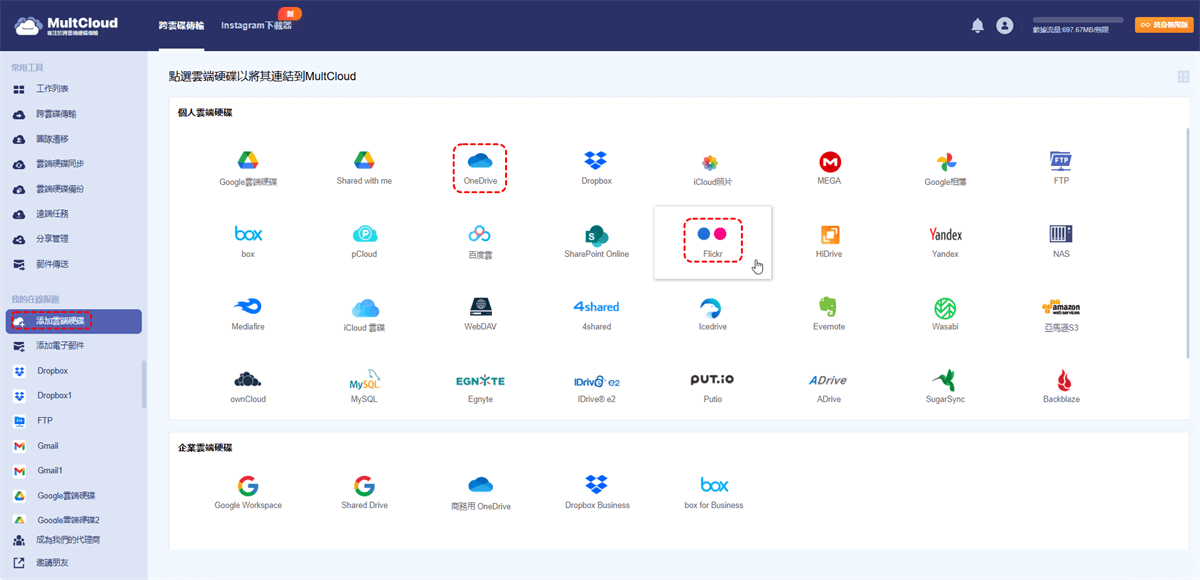1200x580 pixels.
Task: Choose the personal box cloud icon
Action: pyautogui.click(x=248, y=233)
